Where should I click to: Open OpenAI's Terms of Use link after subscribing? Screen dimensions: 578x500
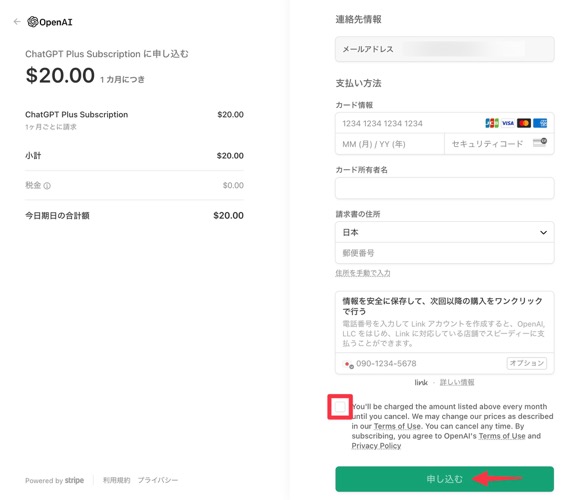click(x=502, y=436)
